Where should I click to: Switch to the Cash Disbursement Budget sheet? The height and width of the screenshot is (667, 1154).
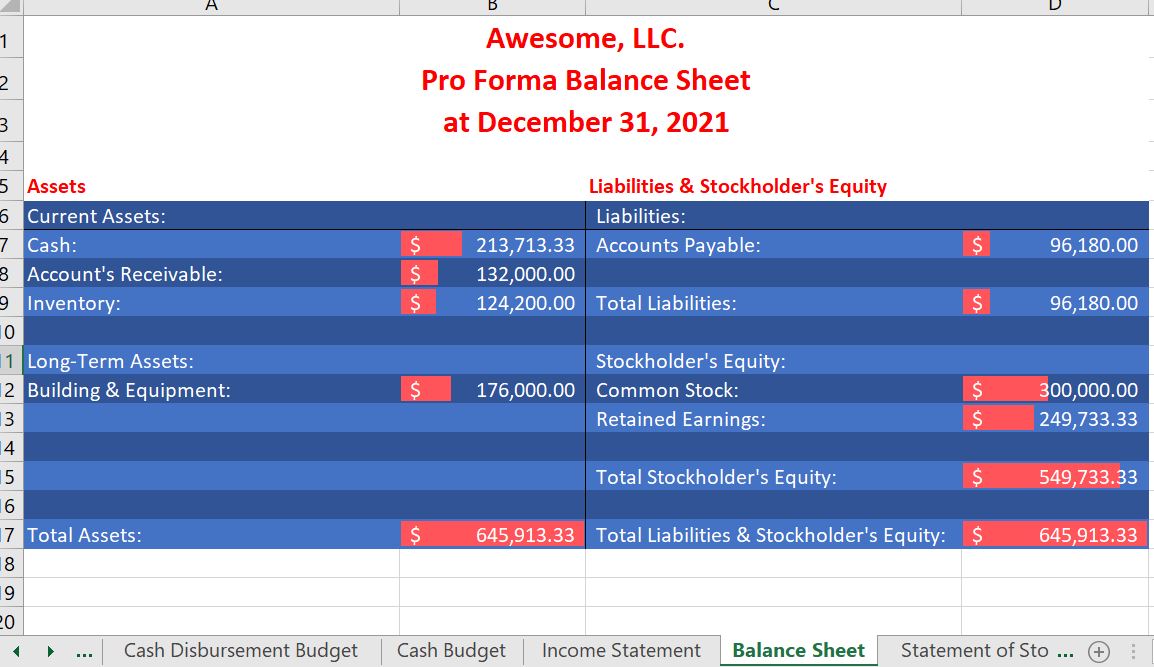240,649
